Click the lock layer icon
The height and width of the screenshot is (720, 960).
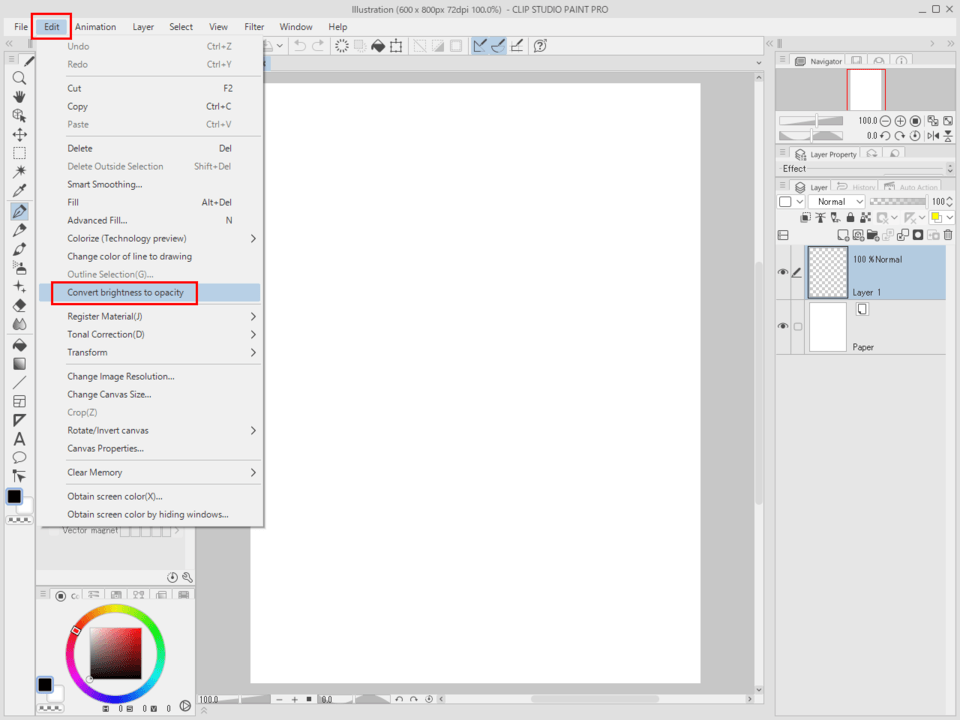coord(850,218)
